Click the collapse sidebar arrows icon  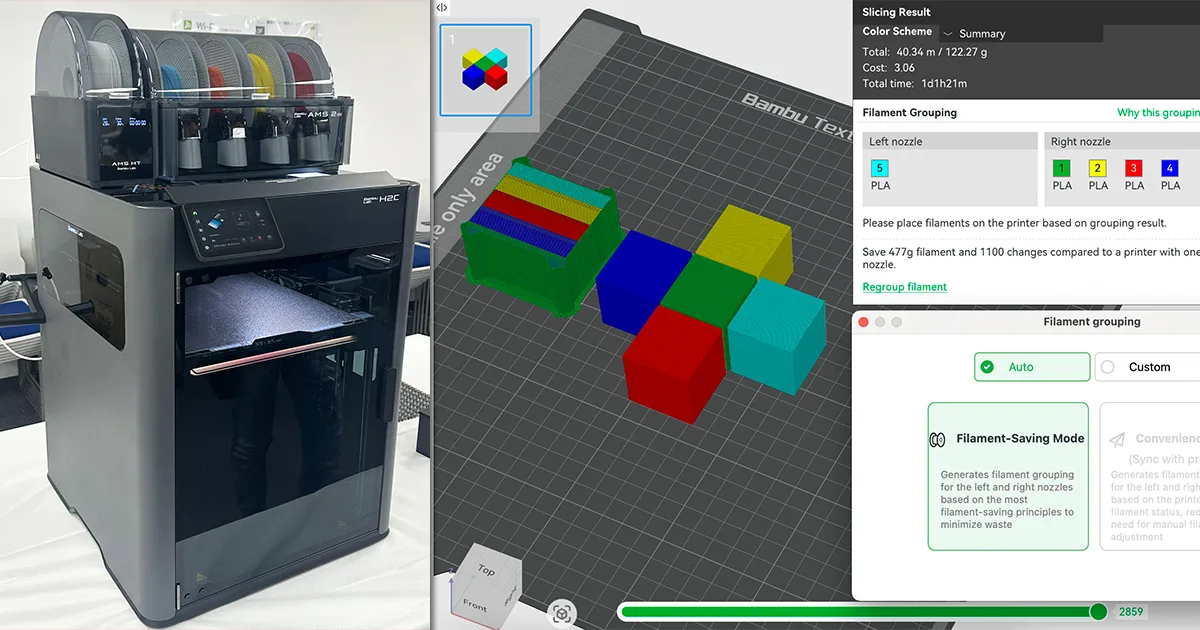pyautogui.click(x=442, y=7)
